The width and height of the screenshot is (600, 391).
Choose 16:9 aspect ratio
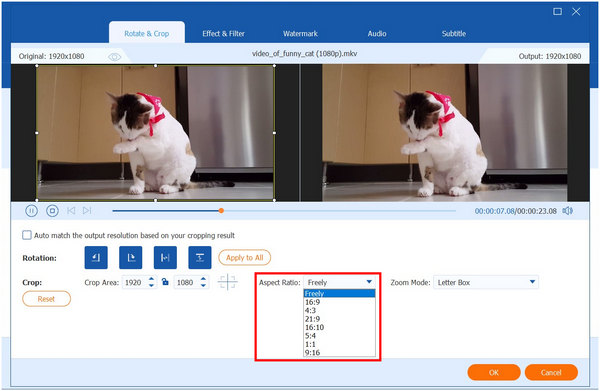[x=339, y=302]
